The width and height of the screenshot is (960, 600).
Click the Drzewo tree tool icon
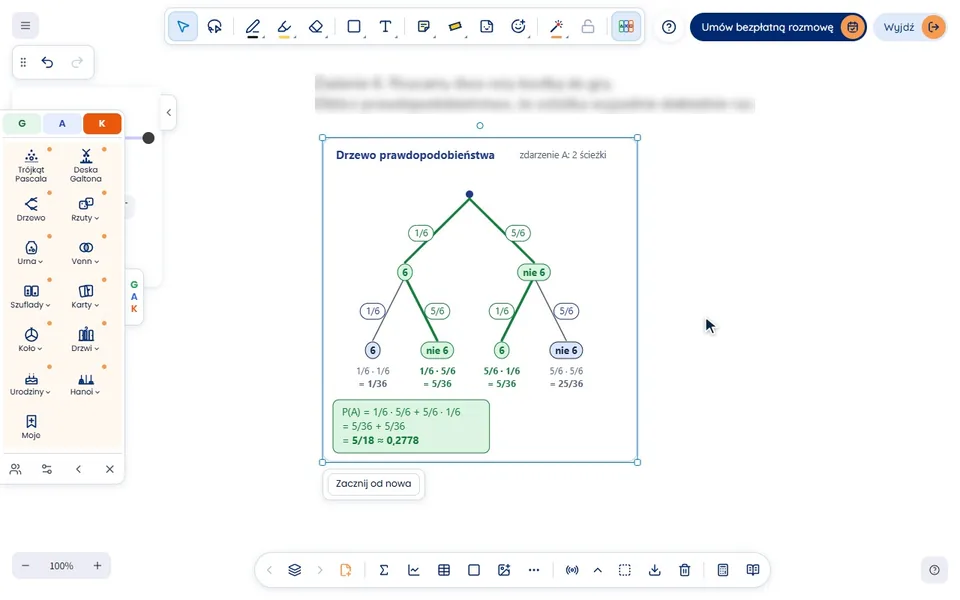click(31, 209)
